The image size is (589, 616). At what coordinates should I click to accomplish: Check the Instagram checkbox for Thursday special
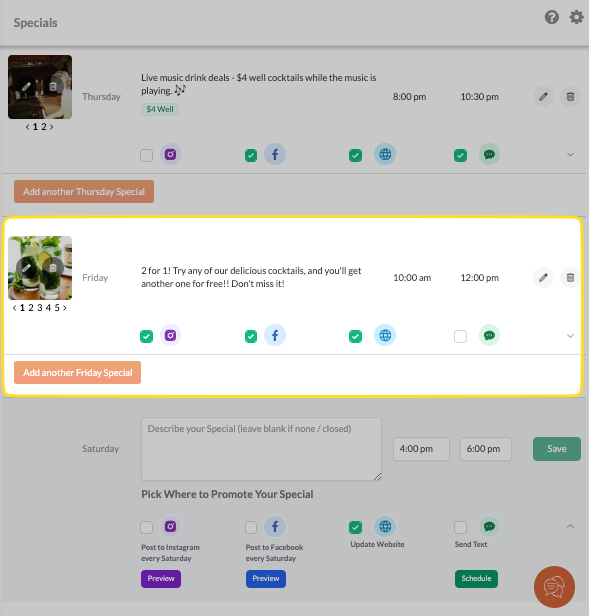(147, 155)
